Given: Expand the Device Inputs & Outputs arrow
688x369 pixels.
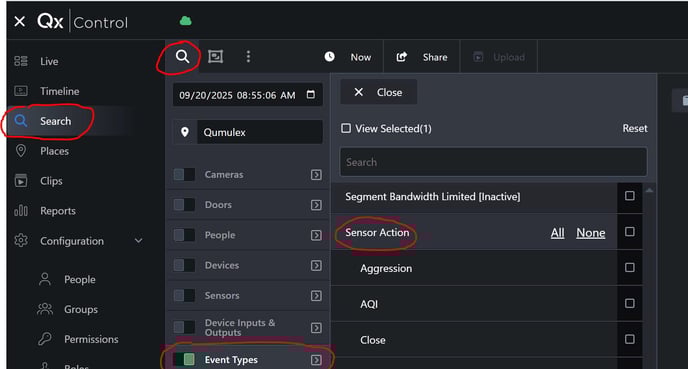Looking at the screenshot, I should click(316, 328).
